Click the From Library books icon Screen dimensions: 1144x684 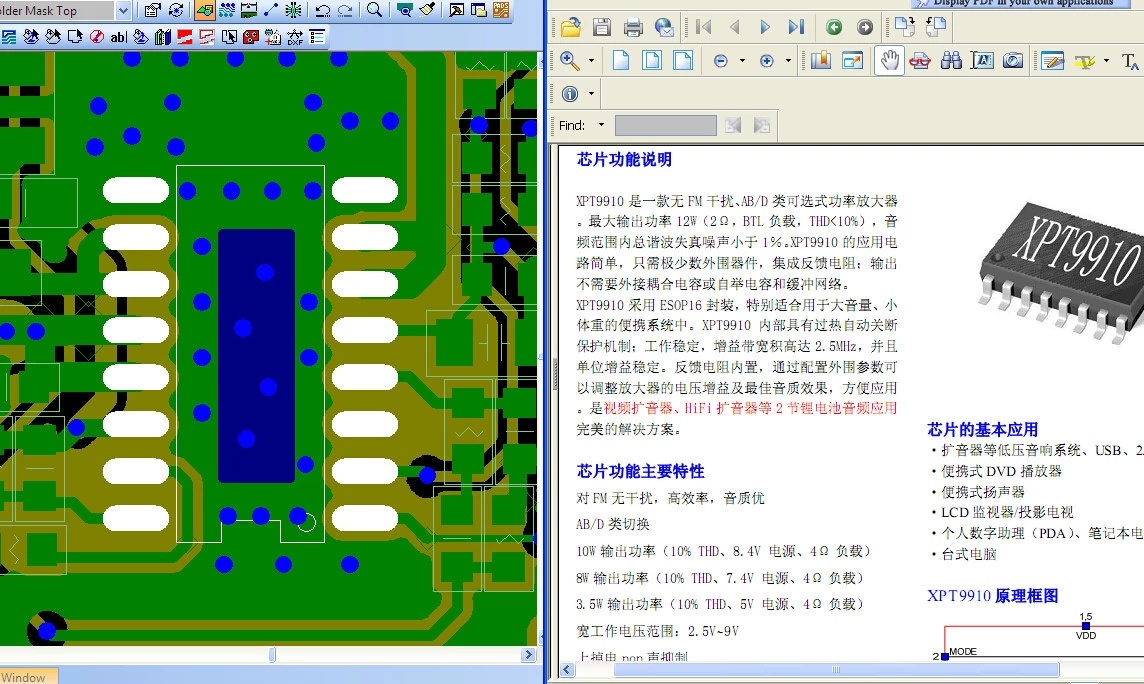163,36
